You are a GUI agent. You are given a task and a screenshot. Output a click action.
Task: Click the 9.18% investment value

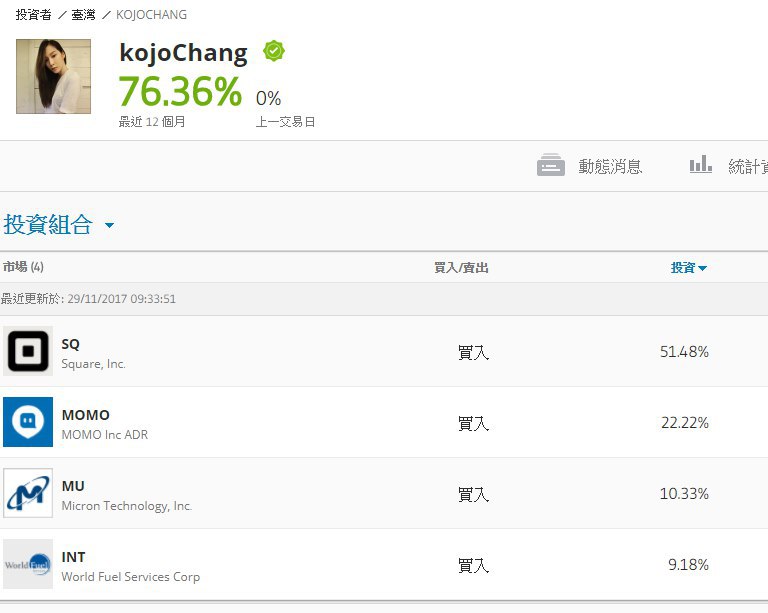[688, 565]
